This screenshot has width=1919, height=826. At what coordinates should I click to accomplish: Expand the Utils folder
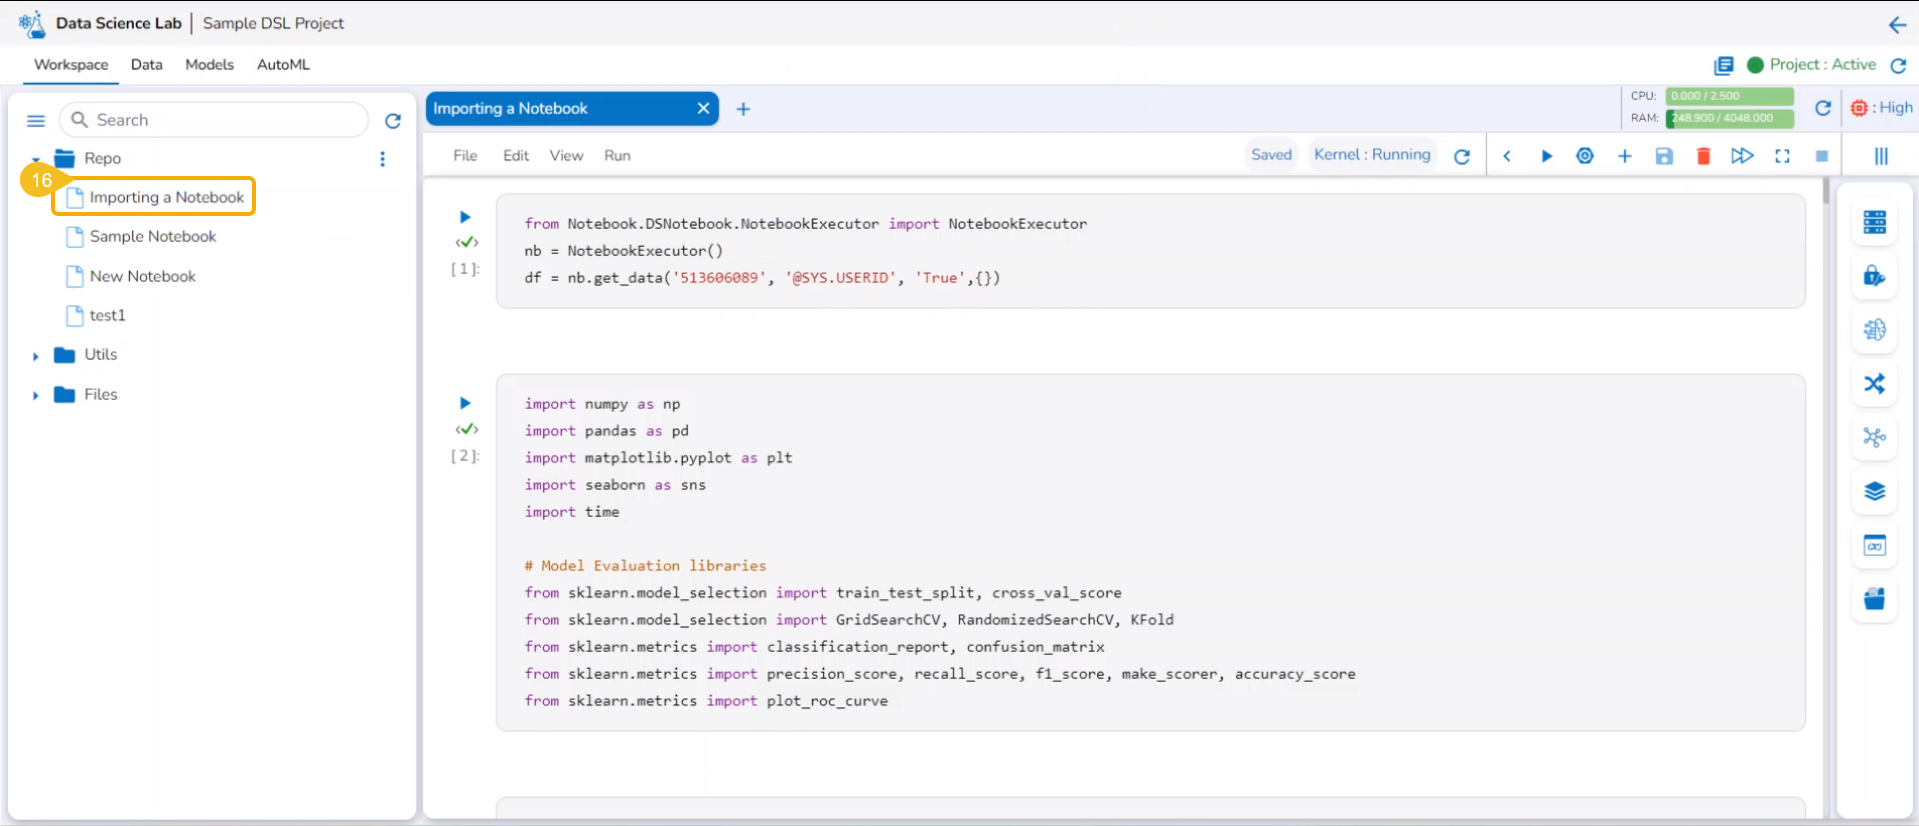coord(36,356)
